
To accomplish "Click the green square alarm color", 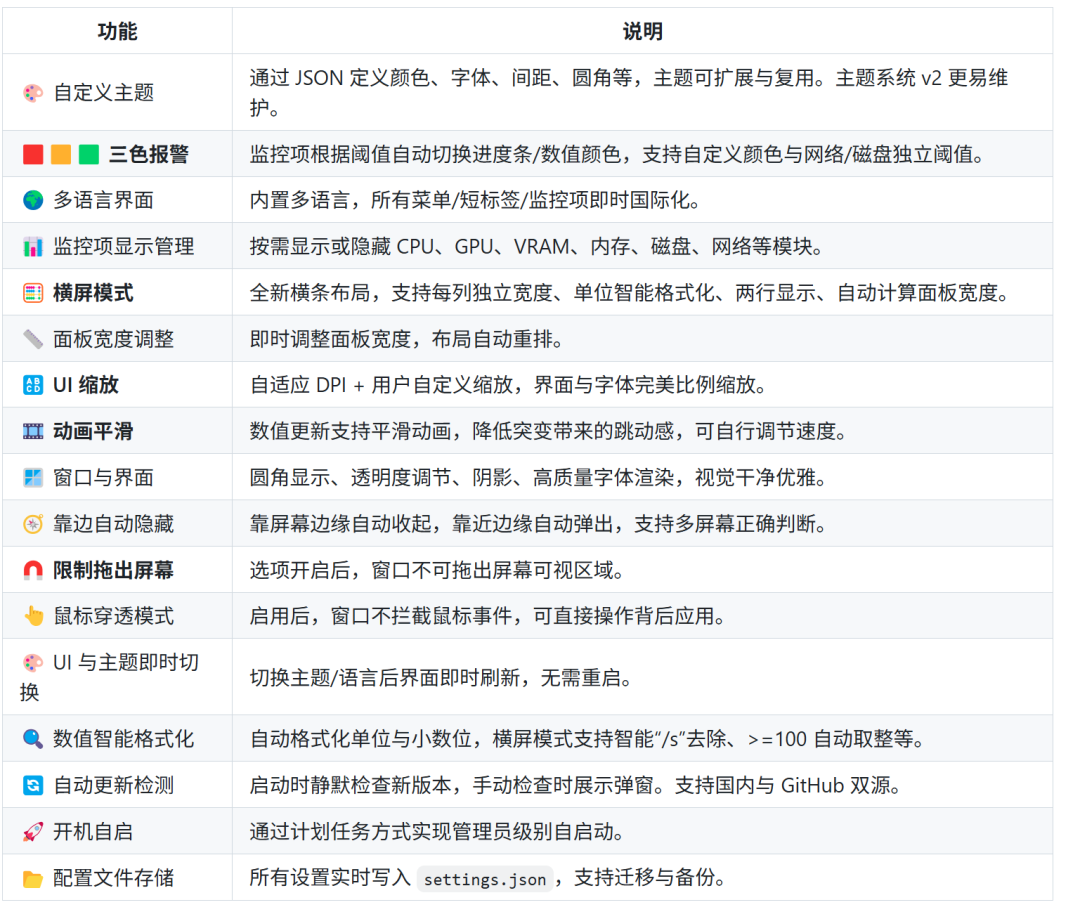I will pyautogui.click(x=89, y=155).
